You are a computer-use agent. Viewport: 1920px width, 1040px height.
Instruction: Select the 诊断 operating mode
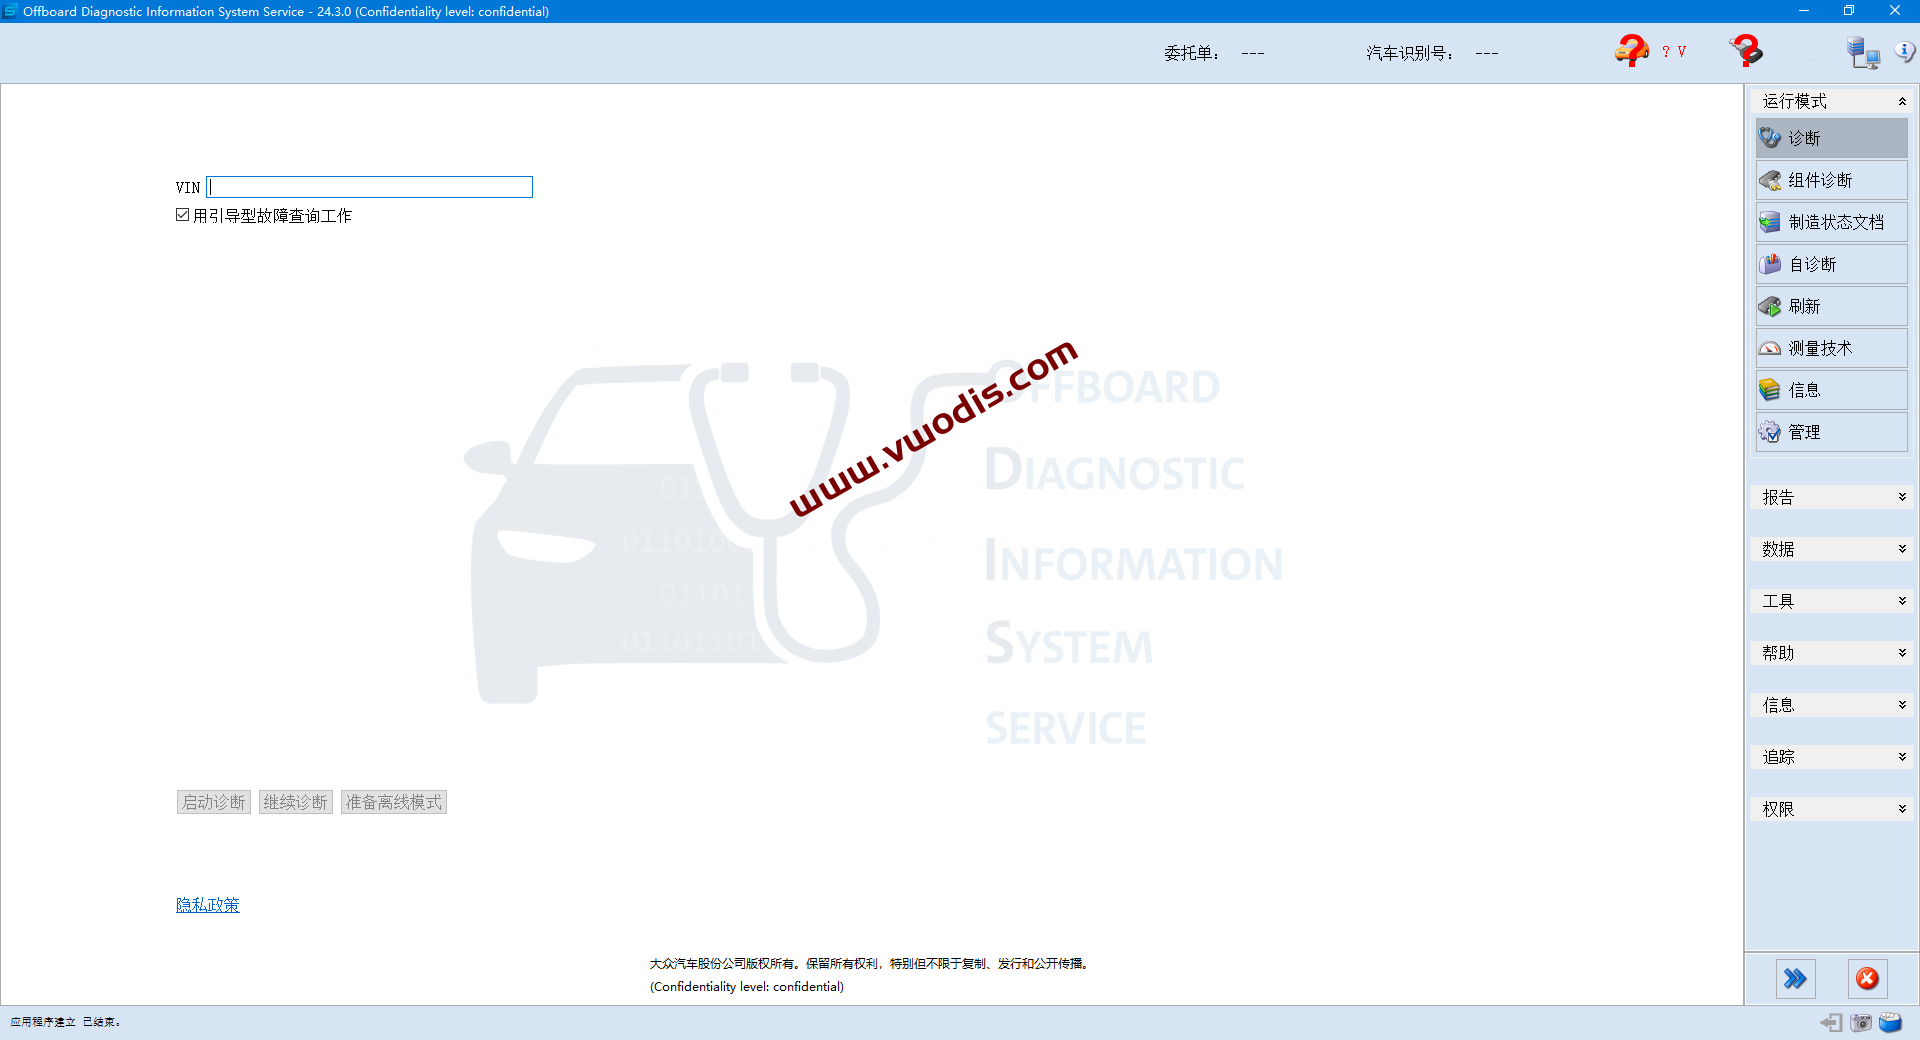tap(1831, 138)
